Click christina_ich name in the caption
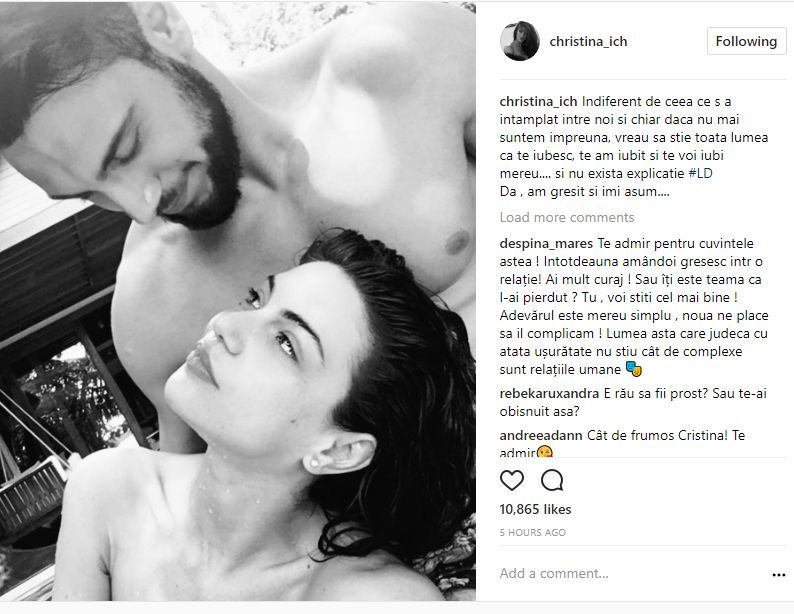Screen dimensions: 794x614 538,102
